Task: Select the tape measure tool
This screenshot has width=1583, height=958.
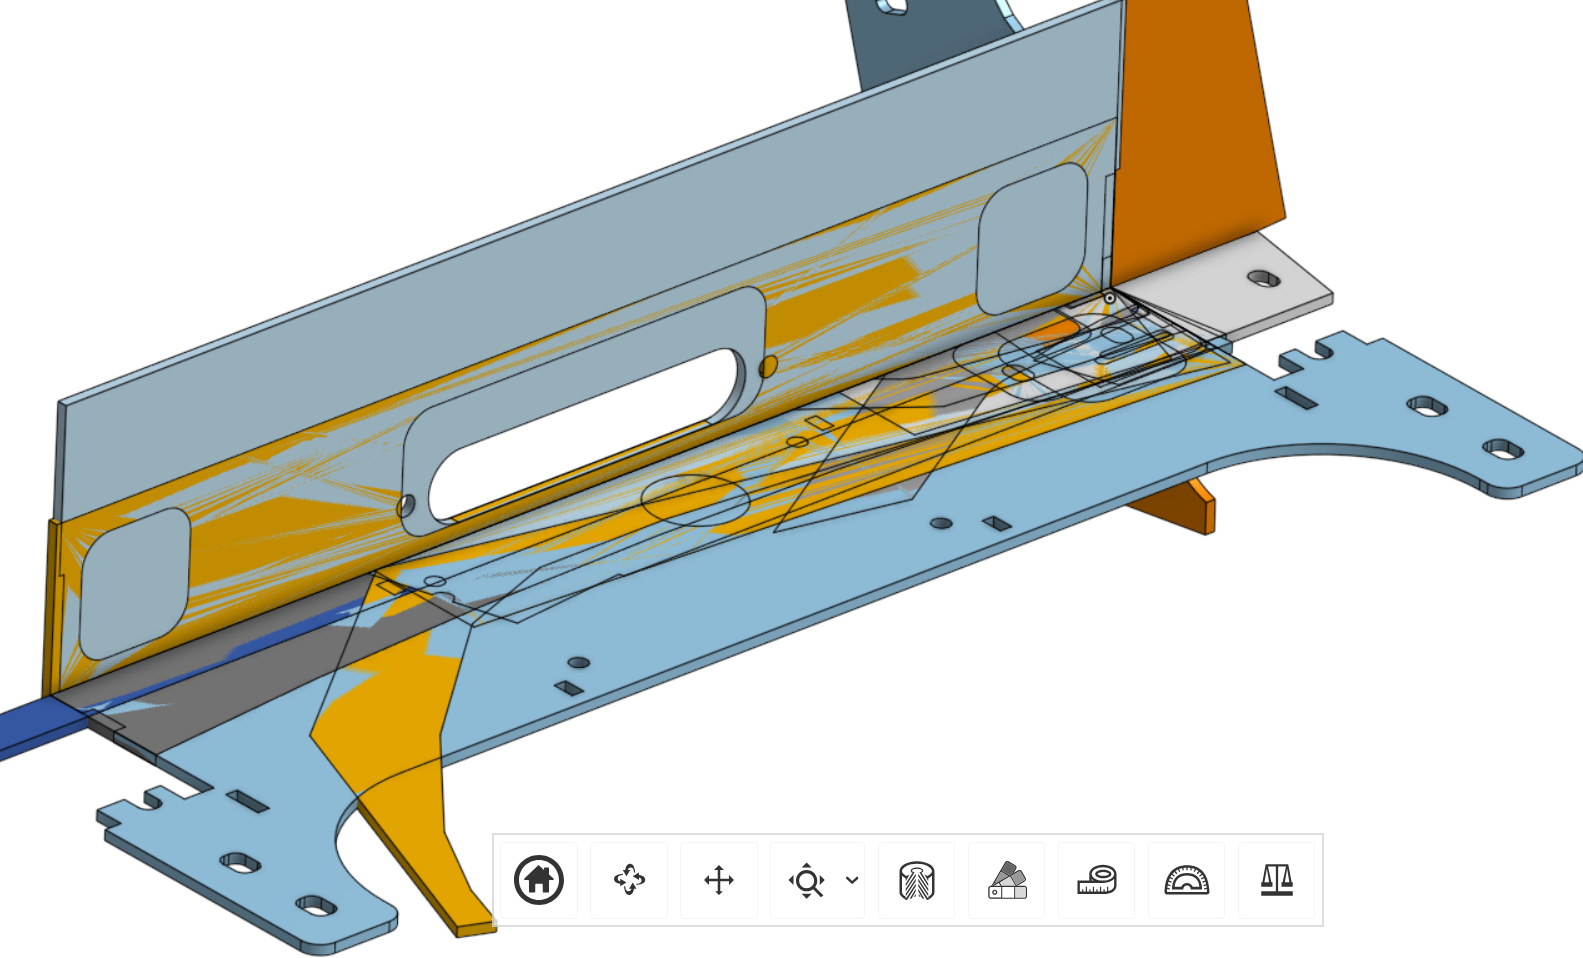Action: coord(1097,880)
